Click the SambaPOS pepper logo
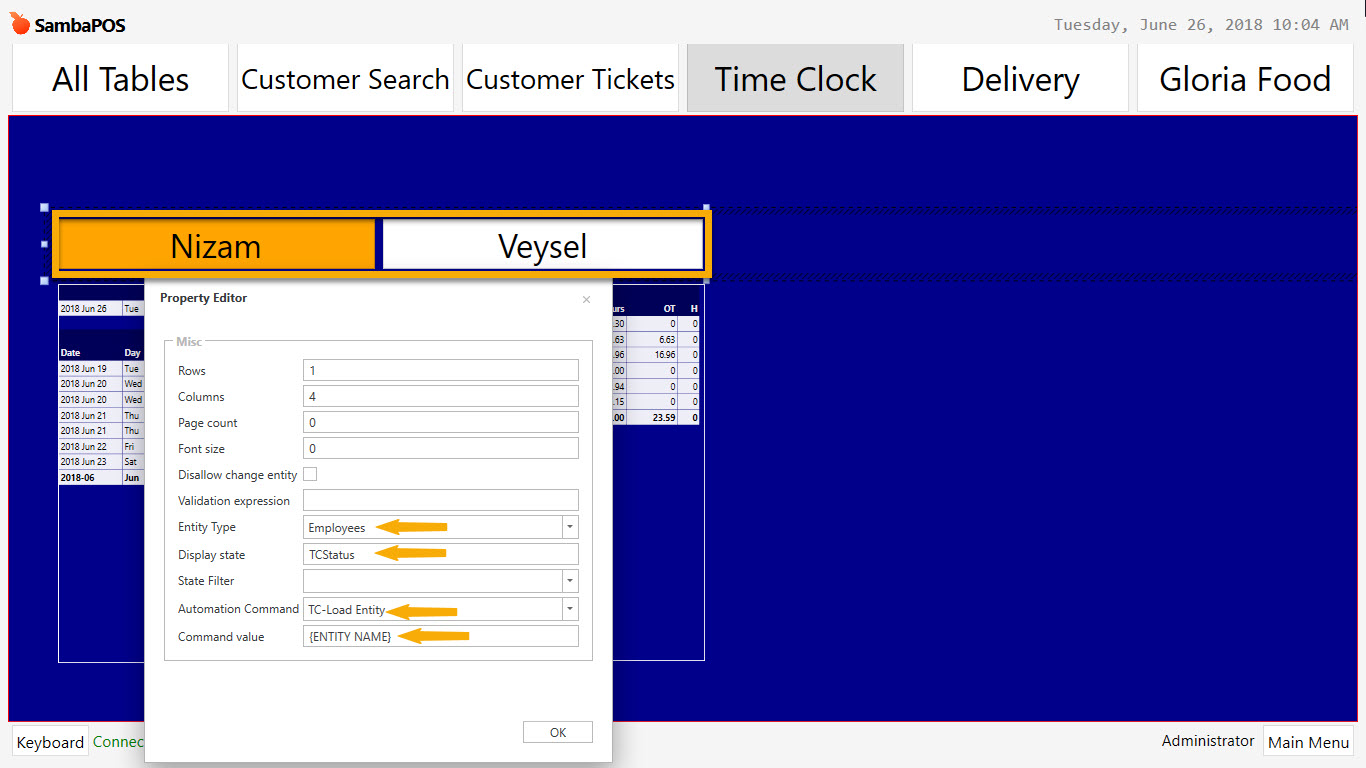This screenshot has height=768, width=1366. (19, 20)
